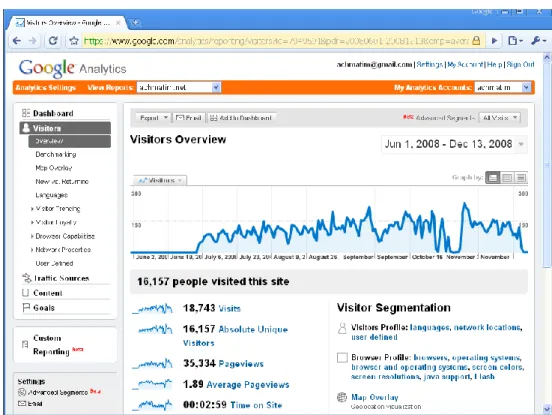Open the My Analytics Accounts dropdown
The image size is (552, 415).
pos(502,87)
